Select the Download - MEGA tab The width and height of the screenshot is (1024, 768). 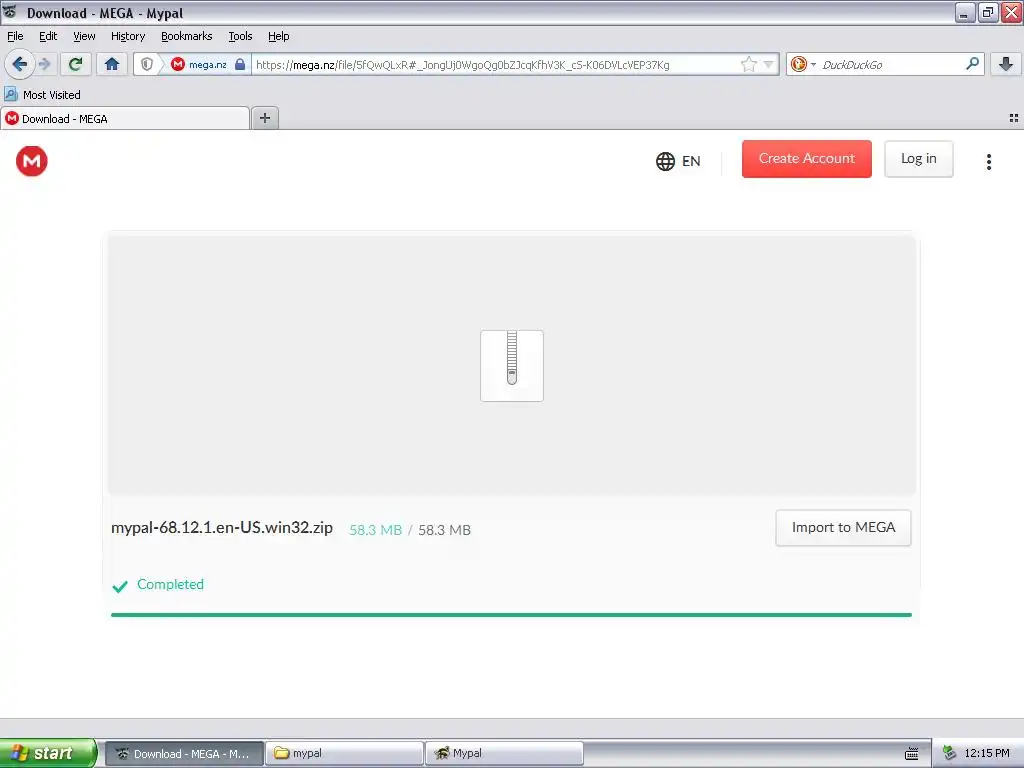(x=125, y=118)
